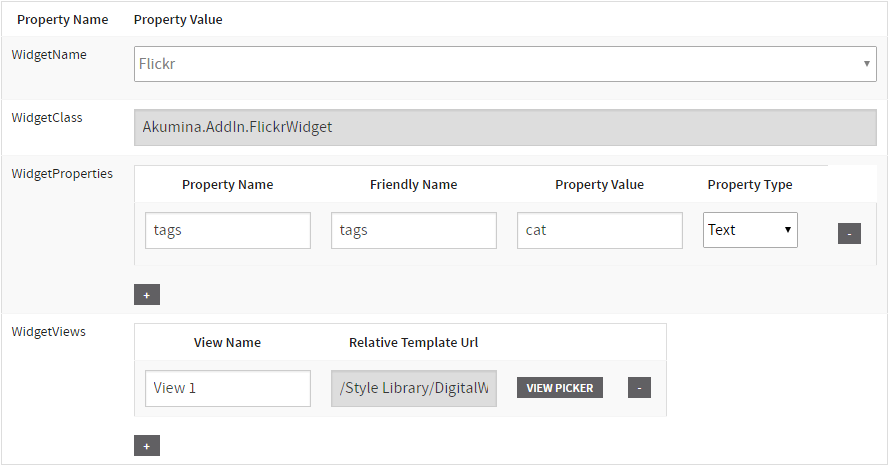Expand the Property Type dropdown set to Text

[x=750, y=230]
